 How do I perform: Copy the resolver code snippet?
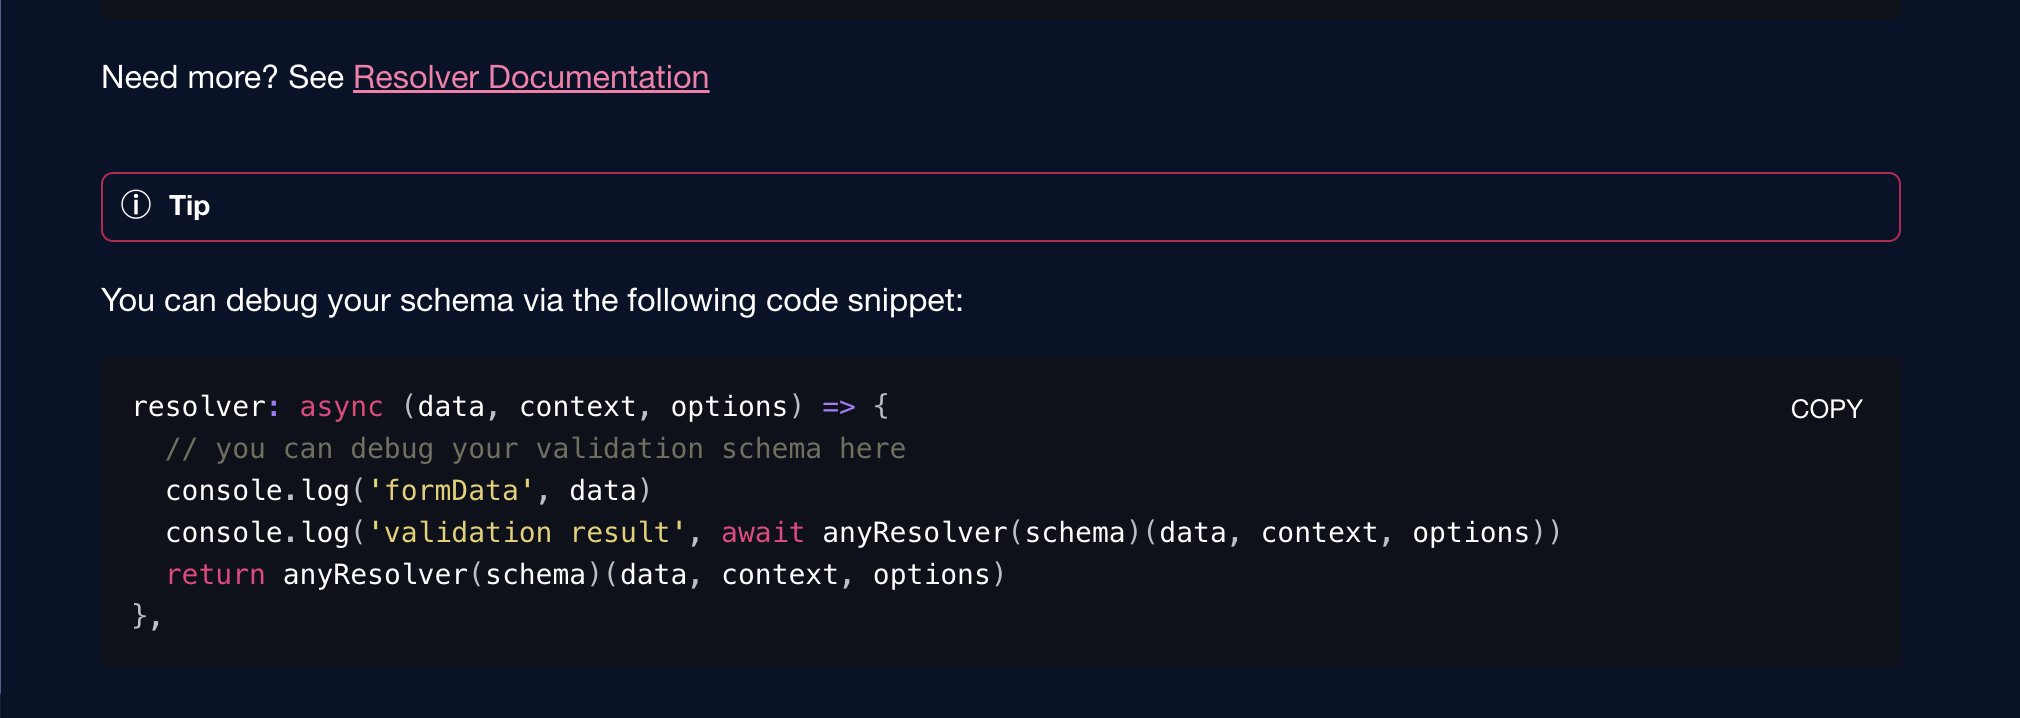coord(1826,409)
